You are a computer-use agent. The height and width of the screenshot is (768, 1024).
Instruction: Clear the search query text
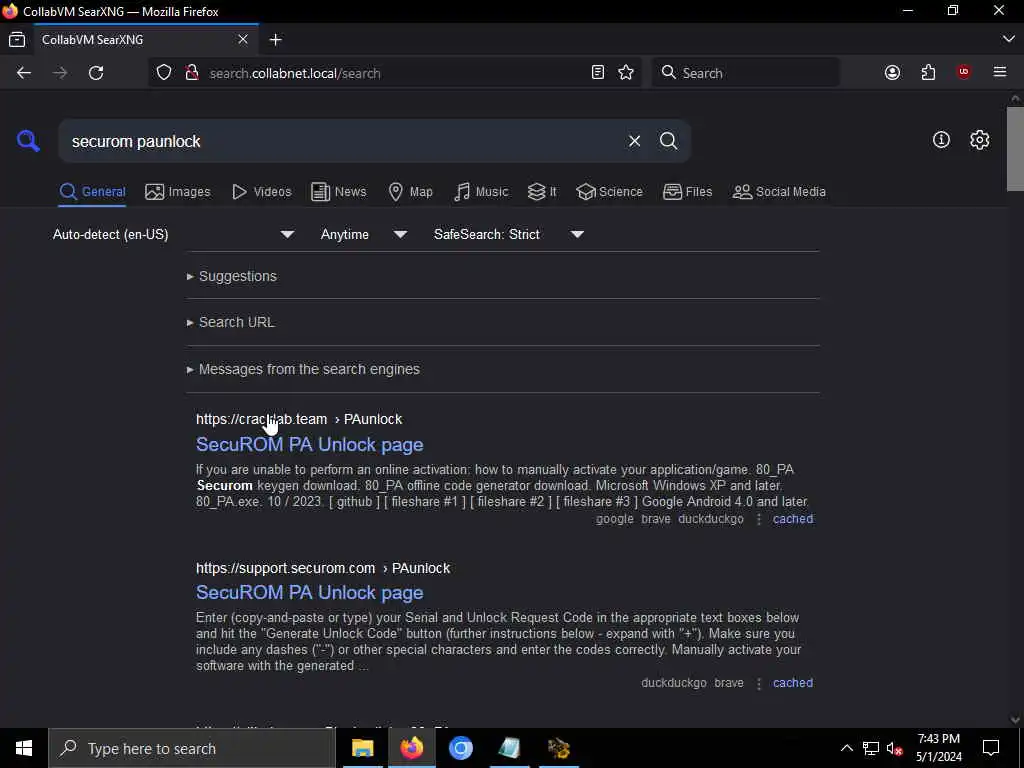pos(634,141)
